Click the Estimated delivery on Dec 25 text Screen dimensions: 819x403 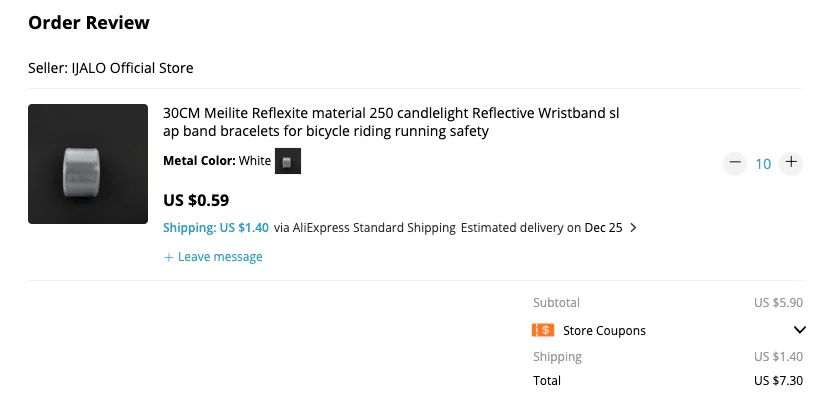(x=541, y=228)
